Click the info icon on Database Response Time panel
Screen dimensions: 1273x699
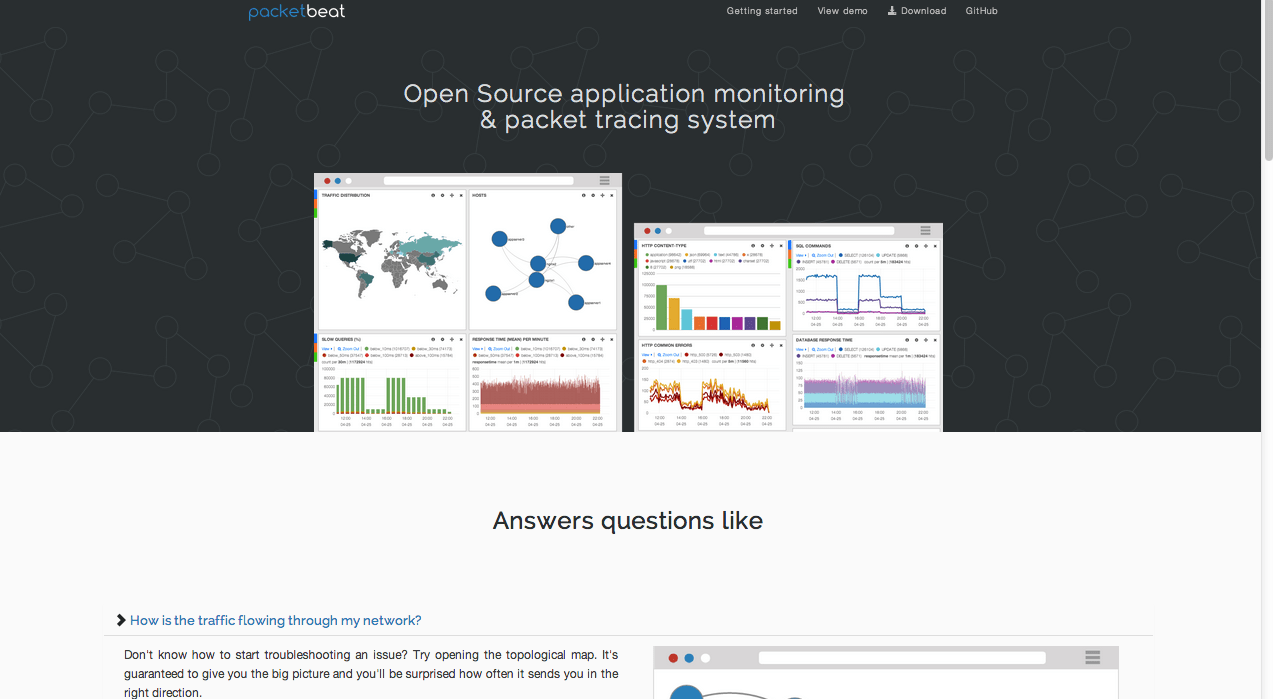[x=907, y=340]
